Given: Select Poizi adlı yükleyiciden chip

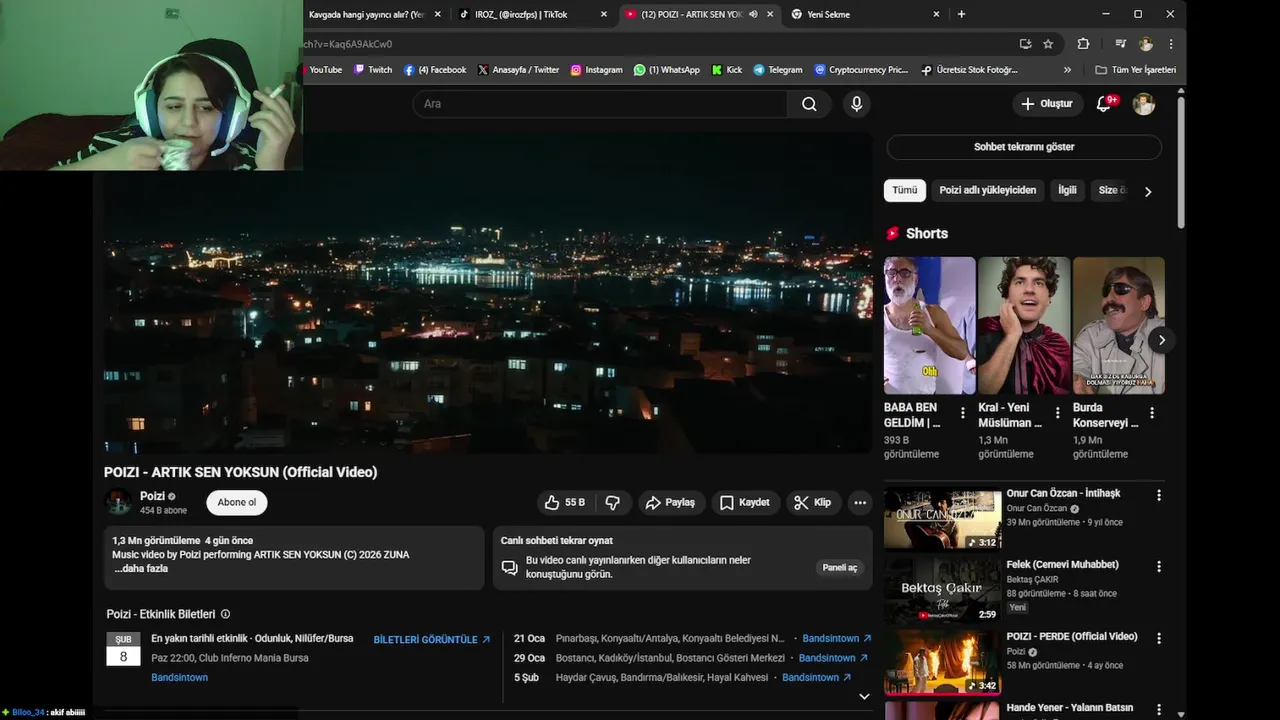Looking at the screenshot, I should (x=988, y=190).
